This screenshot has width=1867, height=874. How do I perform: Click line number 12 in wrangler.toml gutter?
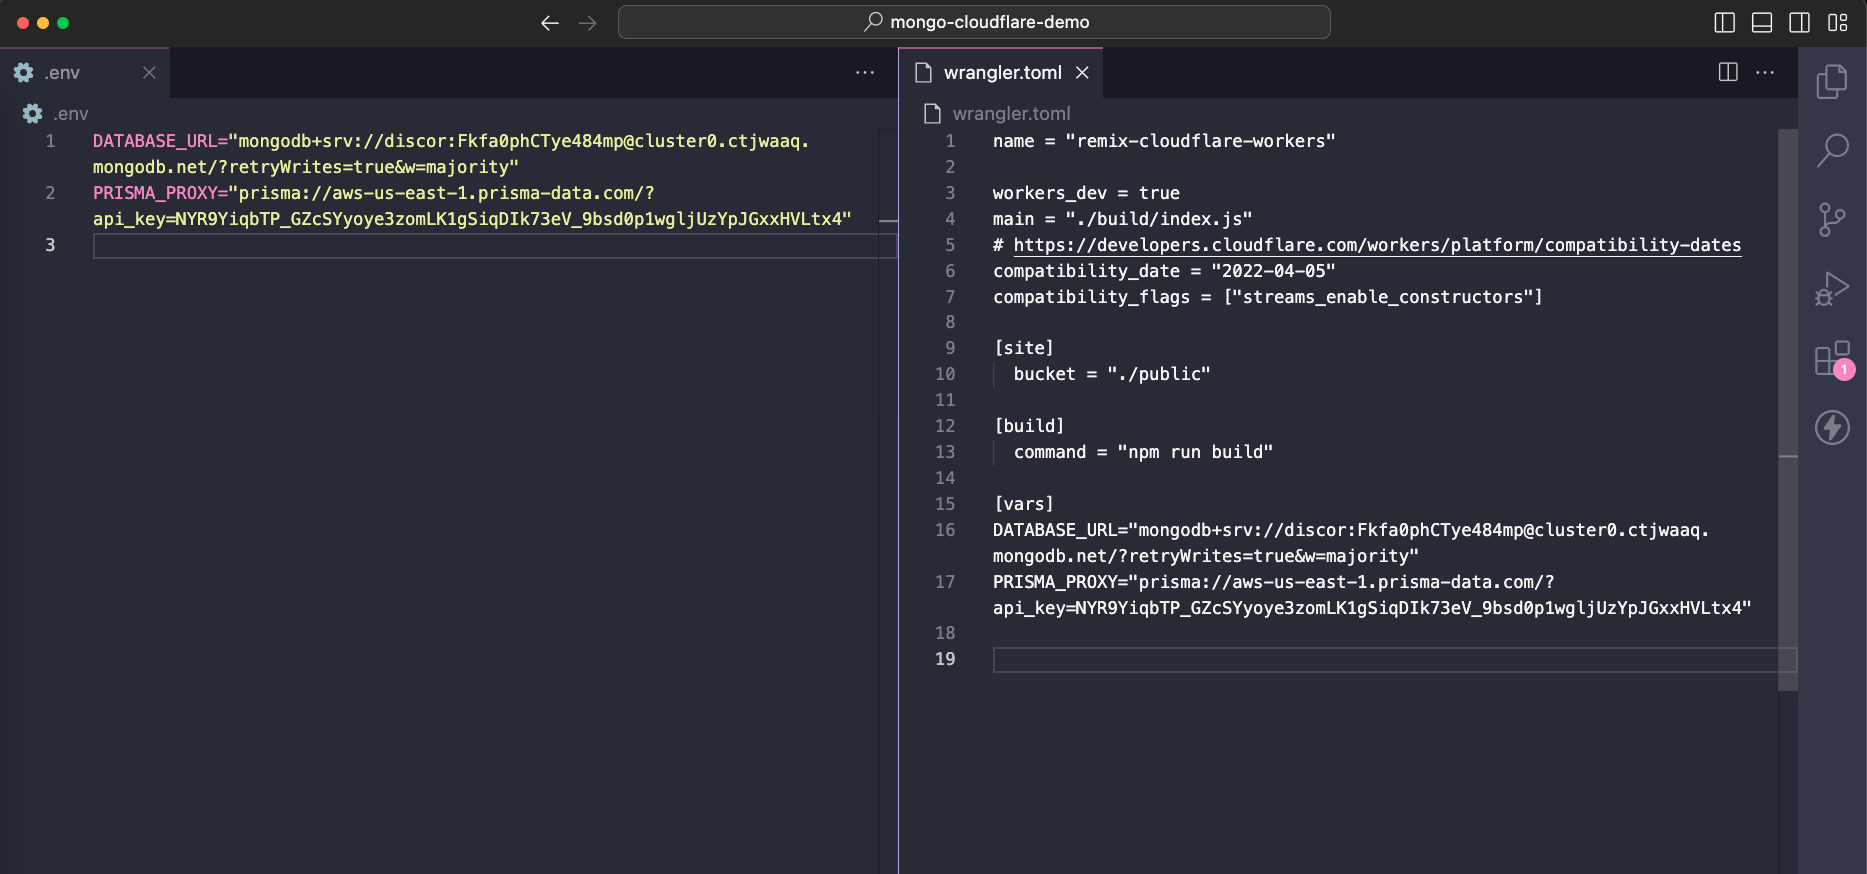tap(945, 426)
